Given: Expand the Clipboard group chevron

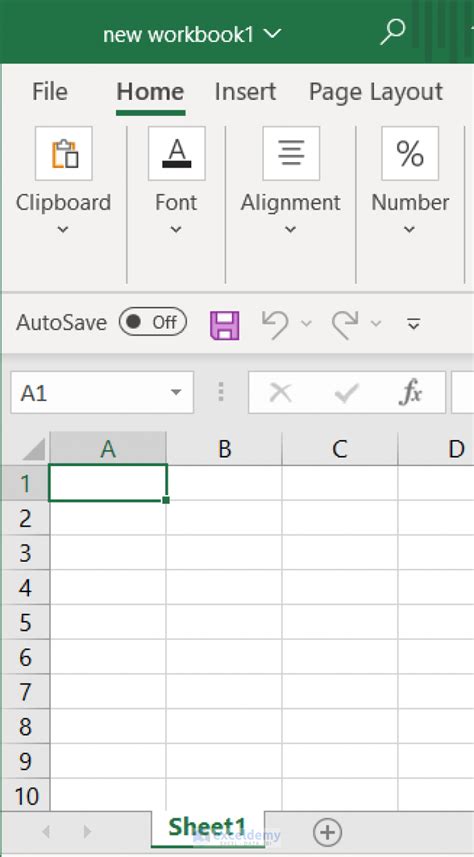Looking at the screenshot, I should tap(63, 230).
